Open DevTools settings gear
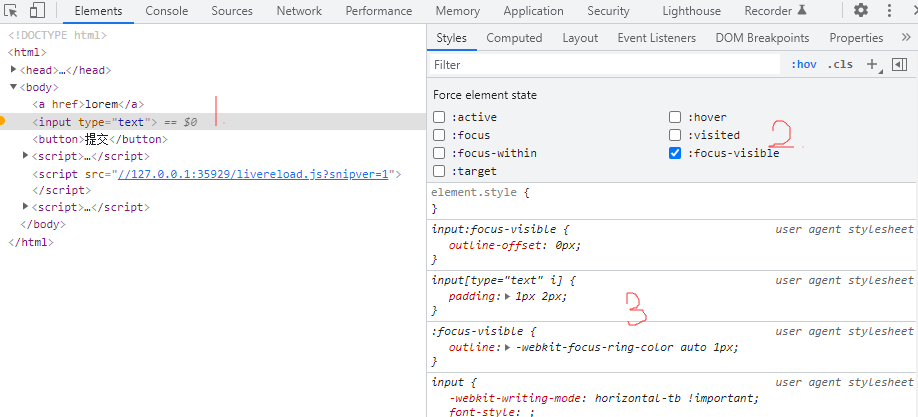 click(860, 11)
